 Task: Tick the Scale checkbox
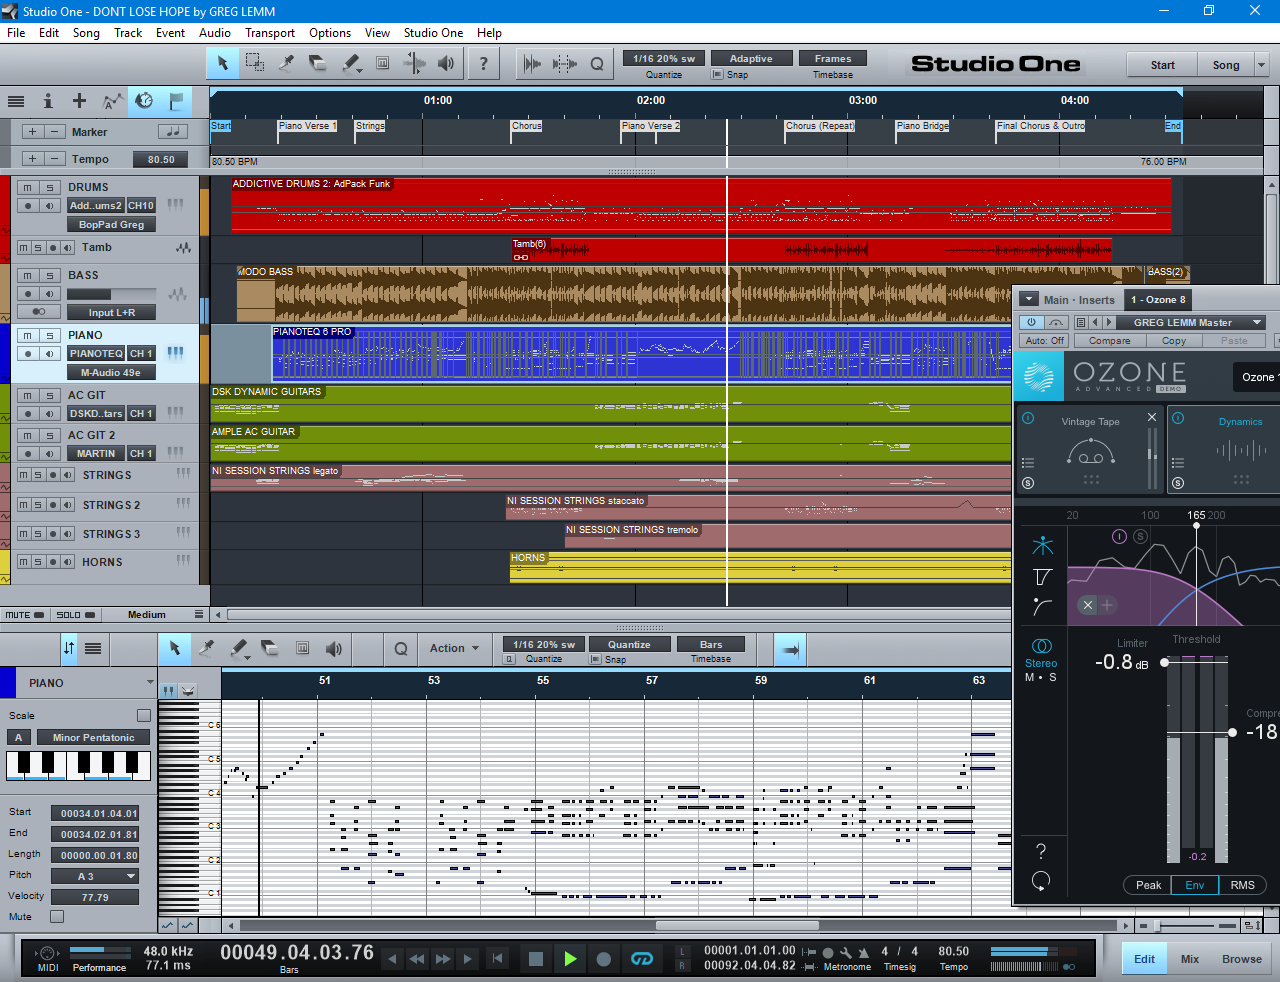tap(144, 716)
